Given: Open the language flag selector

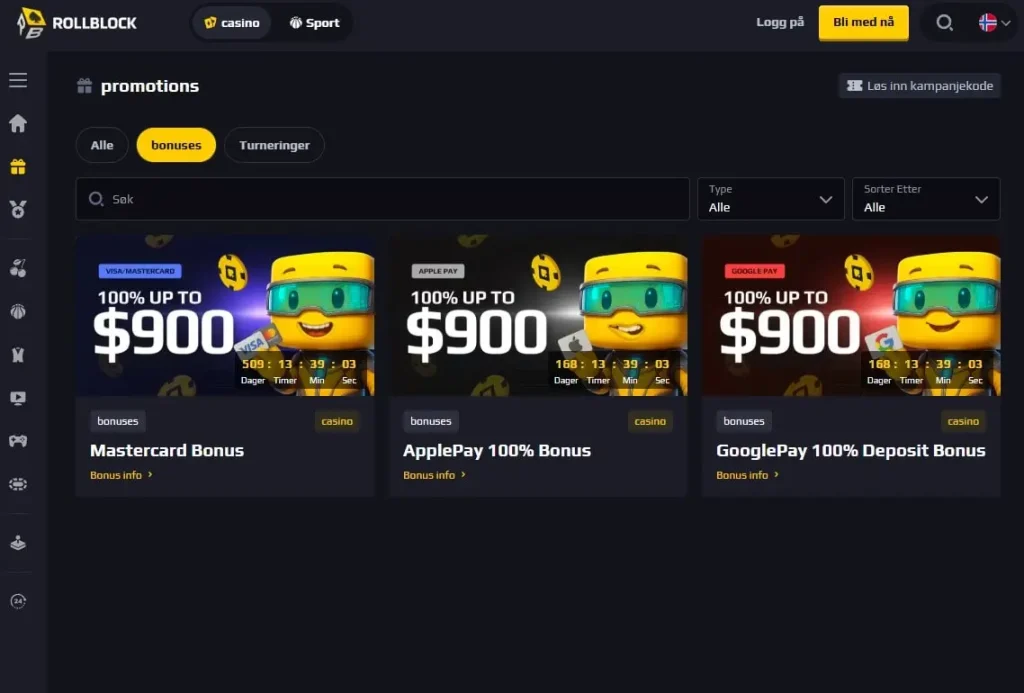Looking at the screenshot, I should point(994,23).
